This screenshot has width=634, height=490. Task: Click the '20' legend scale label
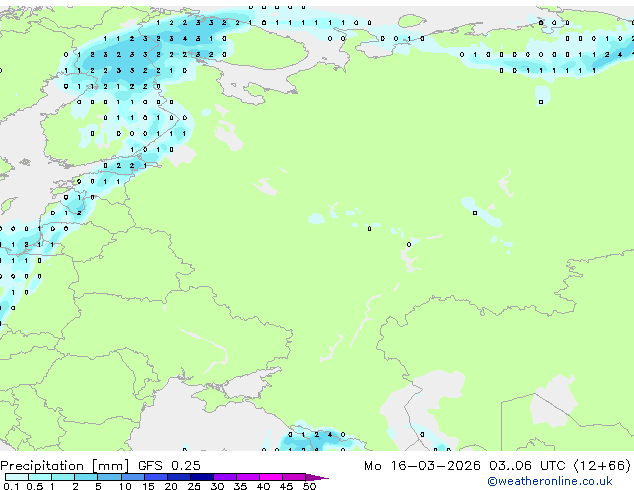[x=171, y=486]
